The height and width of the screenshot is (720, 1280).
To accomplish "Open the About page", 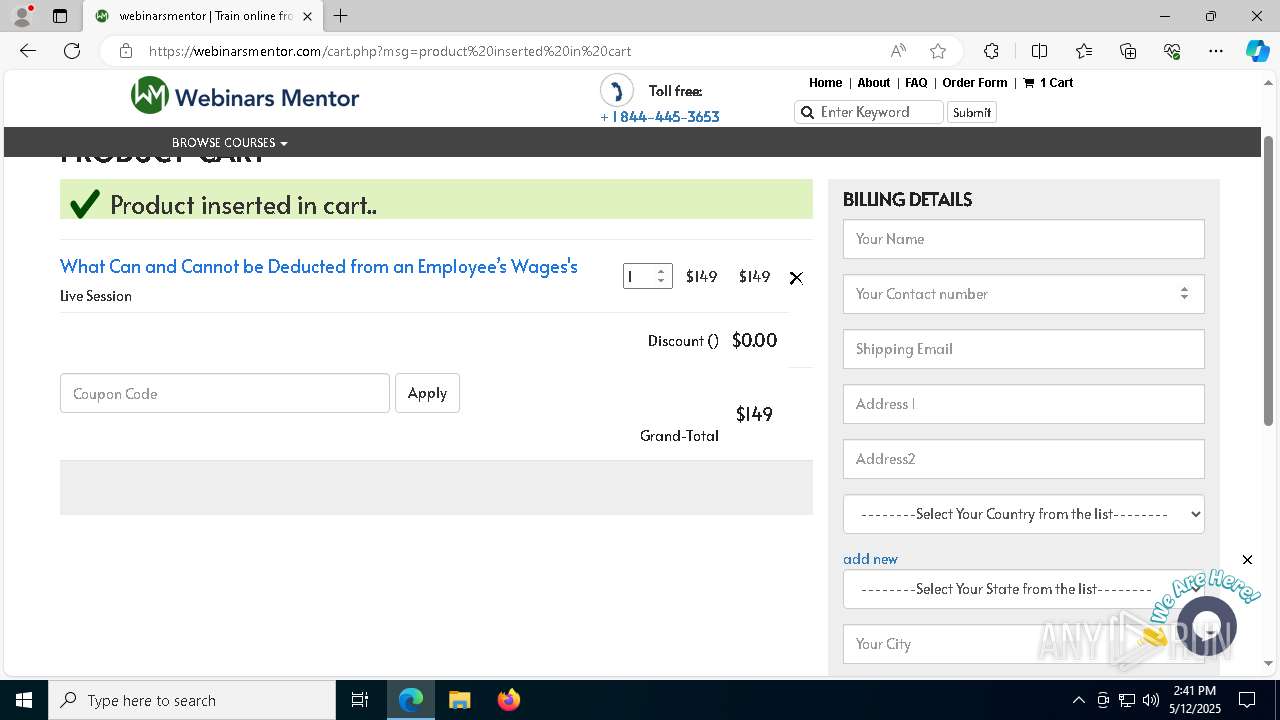I will pyautogui.click(x=873, y=83).
